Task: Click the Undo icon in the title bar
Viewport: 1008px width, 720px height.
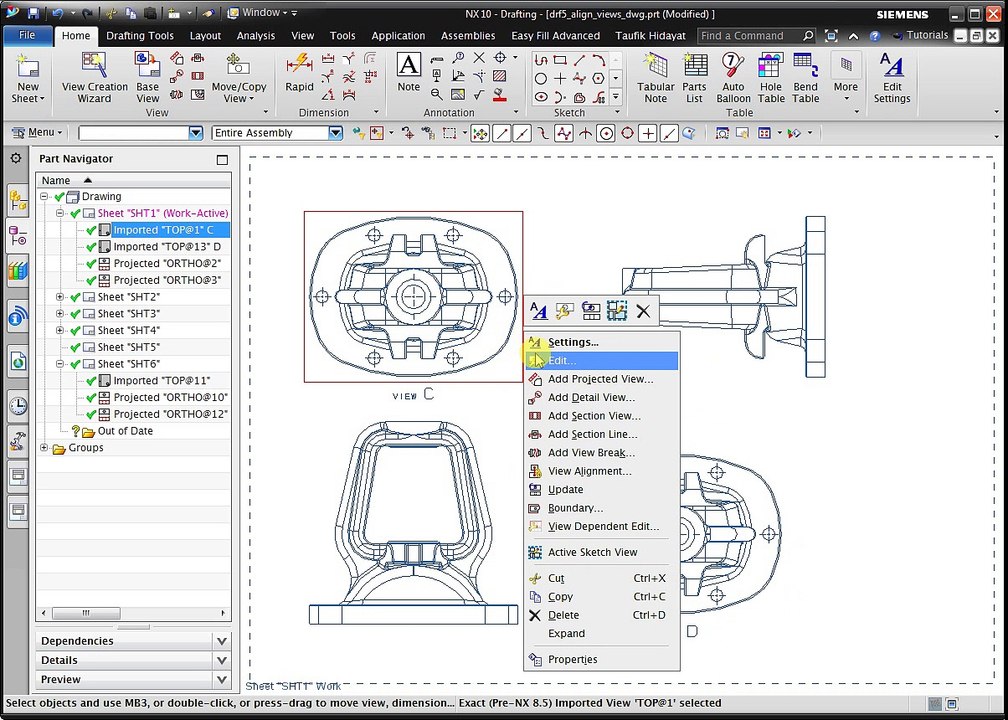Action: click(57, 13)
